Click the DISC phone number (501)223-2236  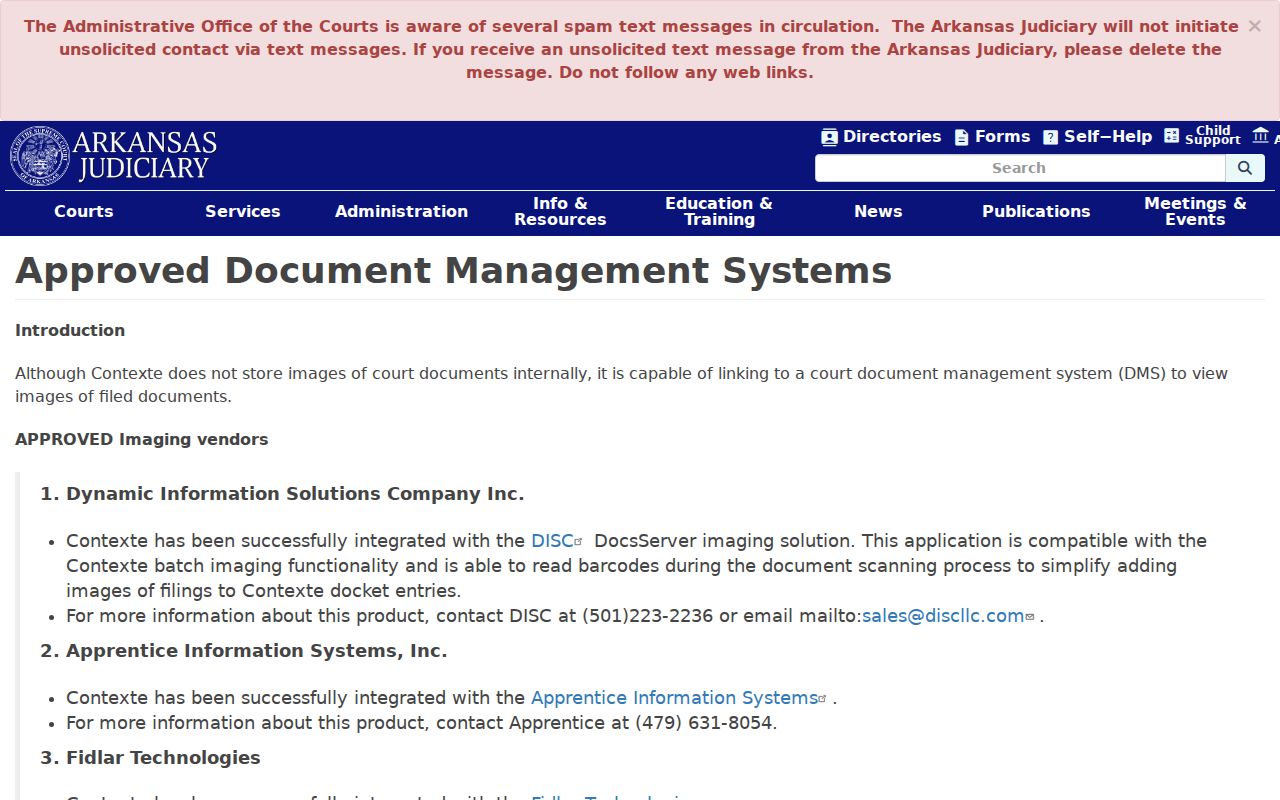point(648,616)
